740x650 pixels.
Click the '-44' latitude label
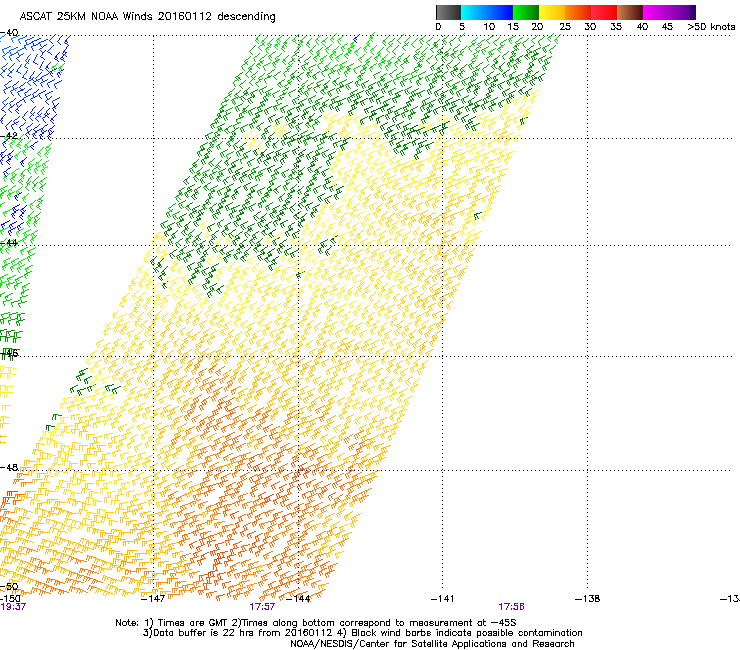click(x=9, y=243)
